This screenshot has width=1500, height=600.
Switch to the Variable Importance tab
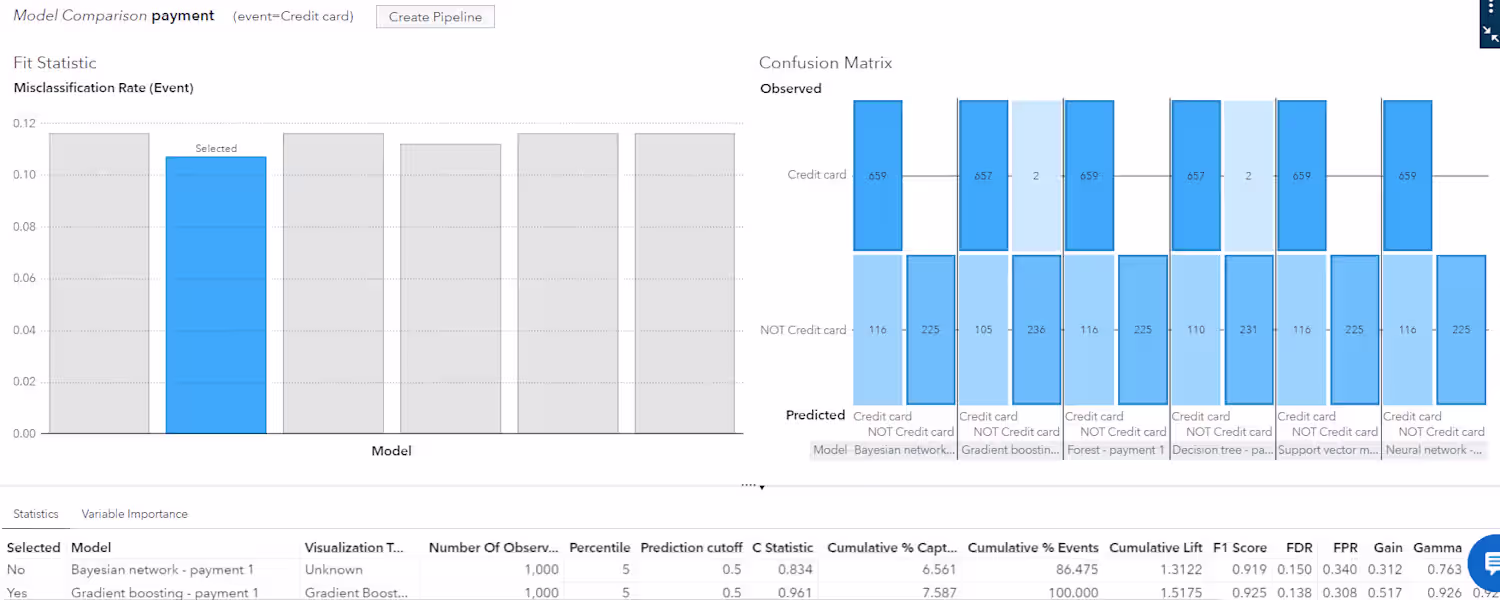coord(134,514)
